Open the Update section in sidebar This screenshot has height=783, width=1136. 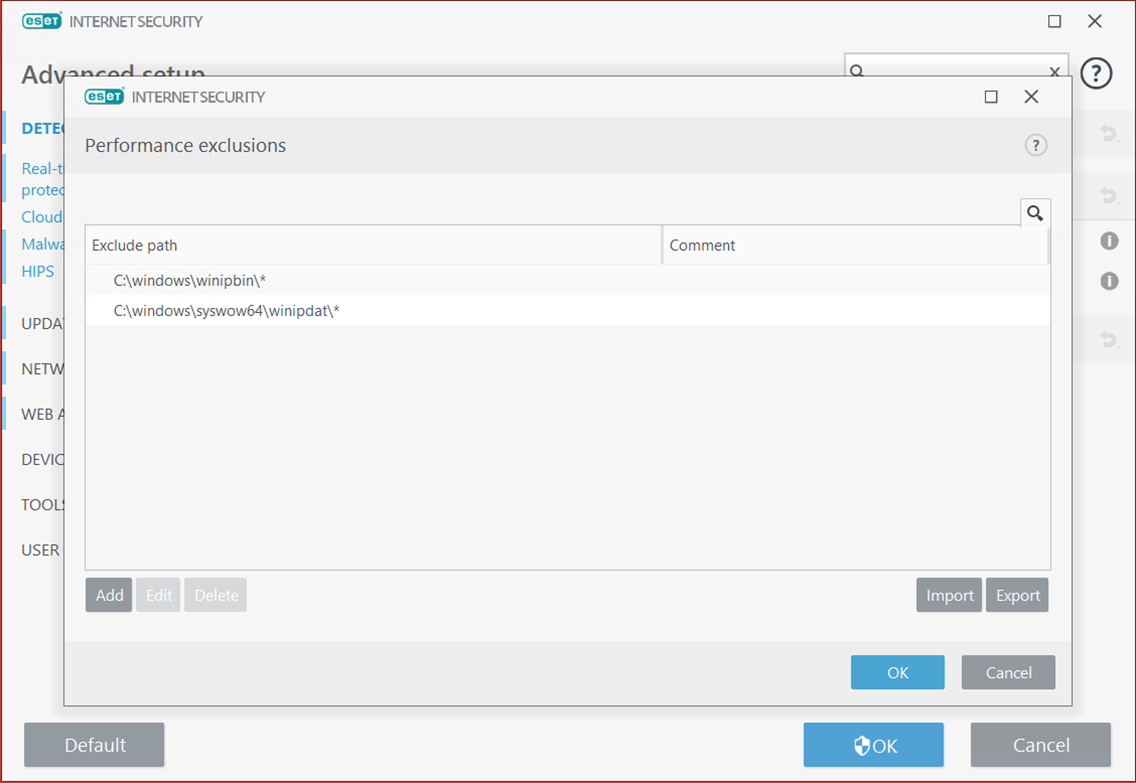pos(42,323)
